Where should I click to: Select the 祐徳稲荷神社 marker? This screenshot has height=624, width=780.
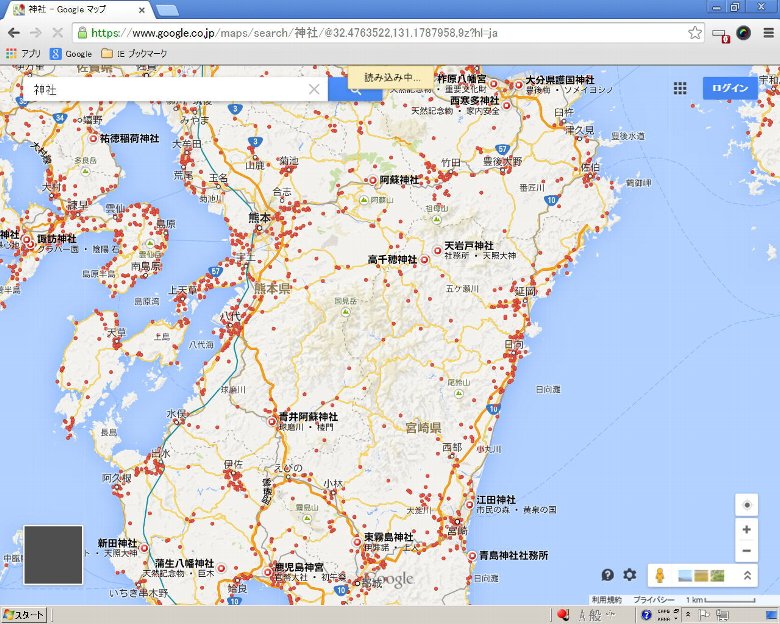click(93, 138)
